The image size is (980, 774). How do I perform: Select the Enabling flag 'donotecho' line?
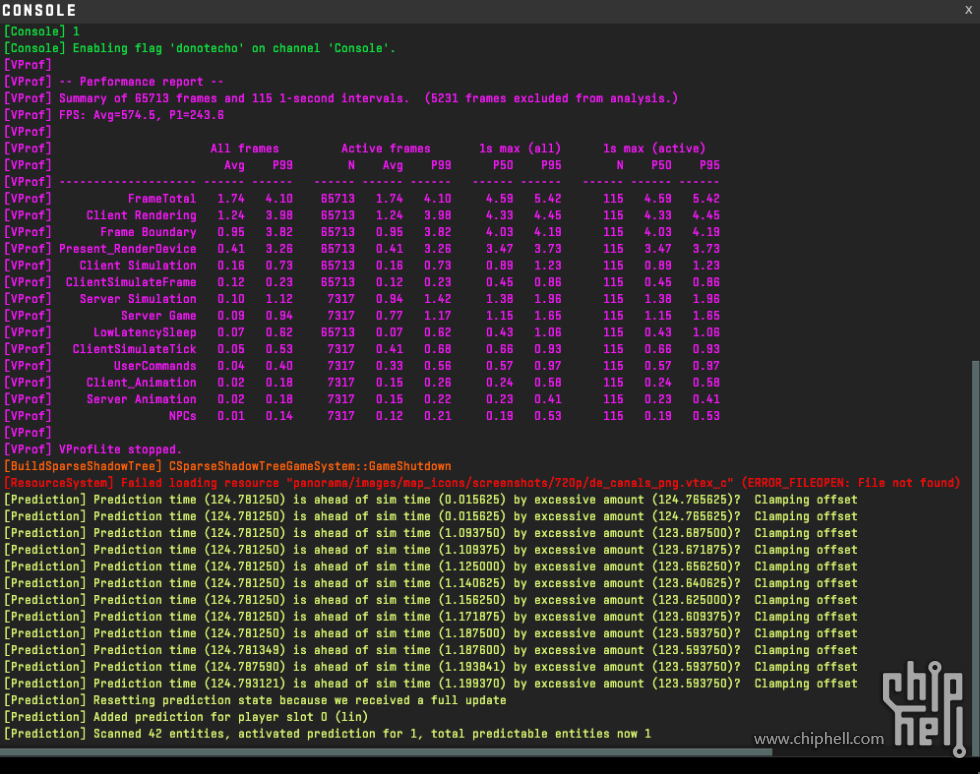(200, 48)
